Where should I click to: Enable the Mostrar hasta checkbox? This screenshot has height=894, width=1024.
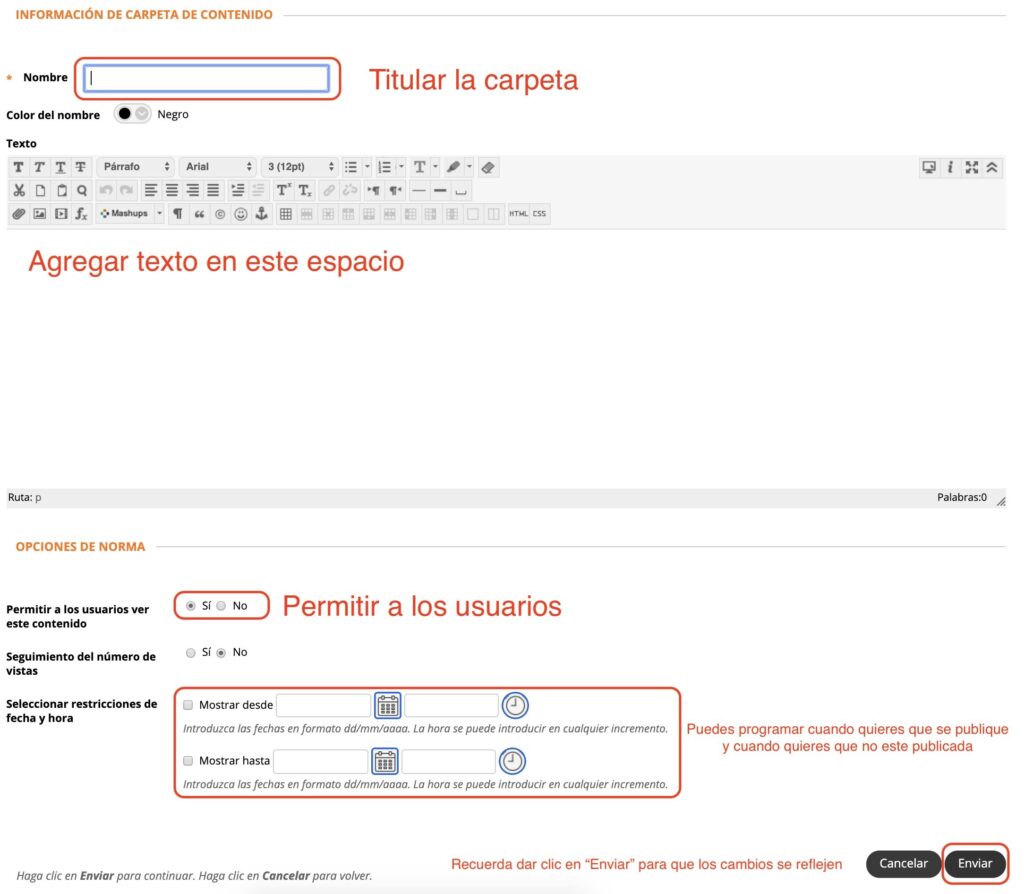(x=188, y=761)
